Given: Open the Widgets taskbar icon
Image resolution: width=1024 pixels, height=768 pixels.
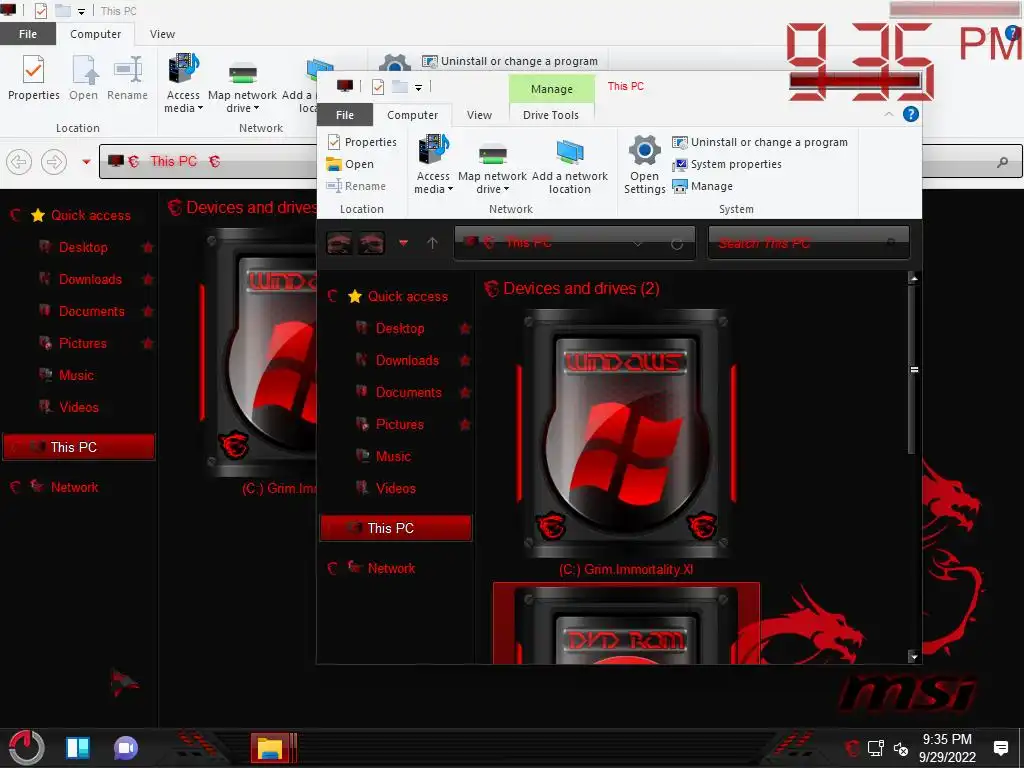Looking at the screenshot, I should click(x=78, y=748).
